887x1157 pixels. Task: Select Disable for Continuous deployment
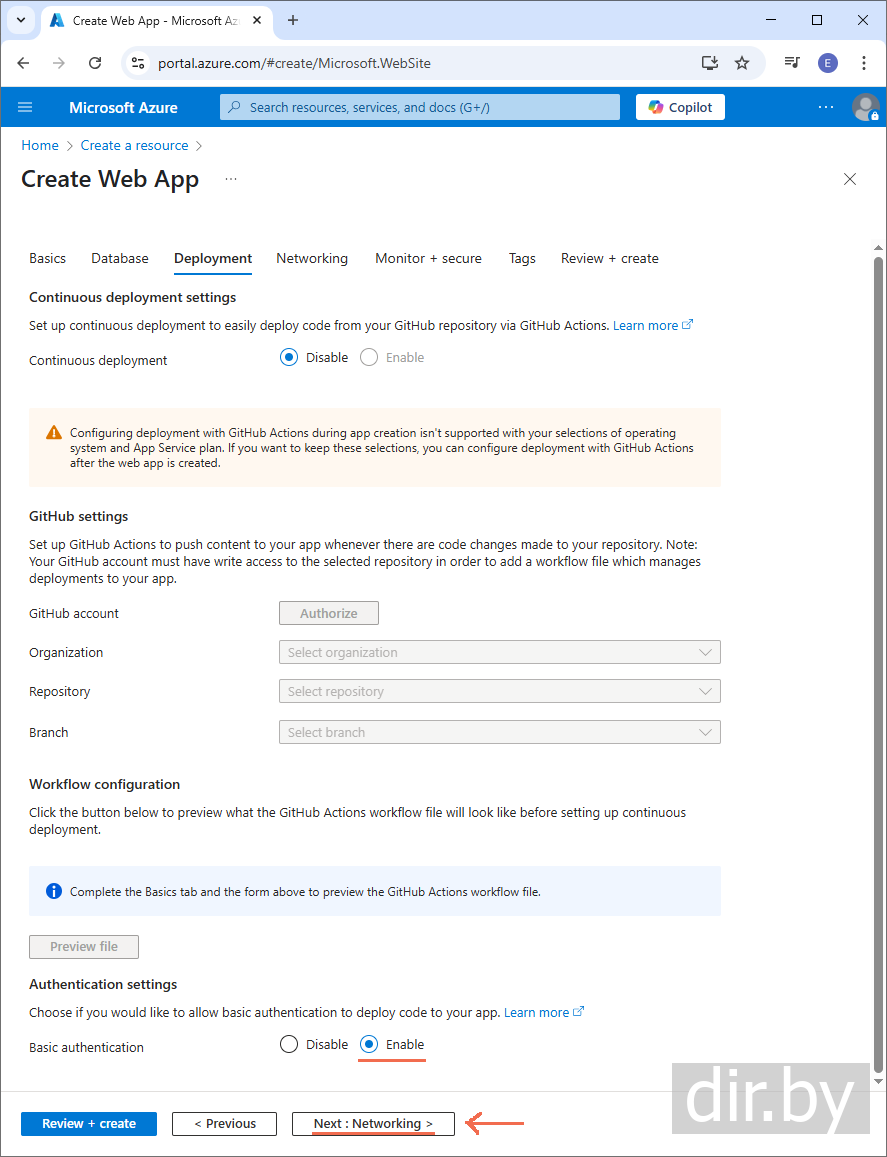pos(289,358)
